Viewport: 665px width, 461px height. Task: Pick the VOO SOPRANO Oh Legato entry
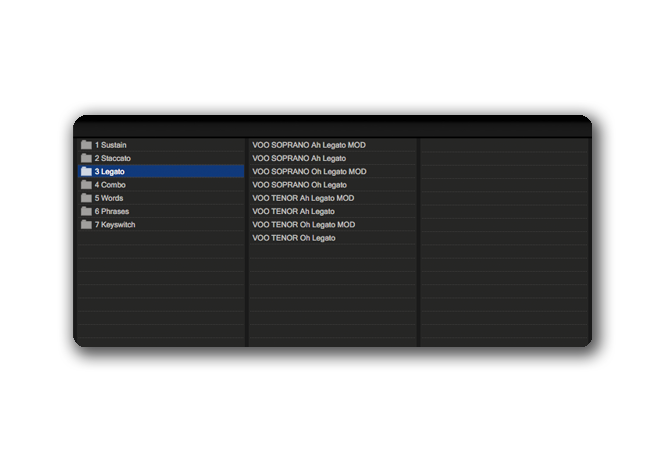pos(299,185)
